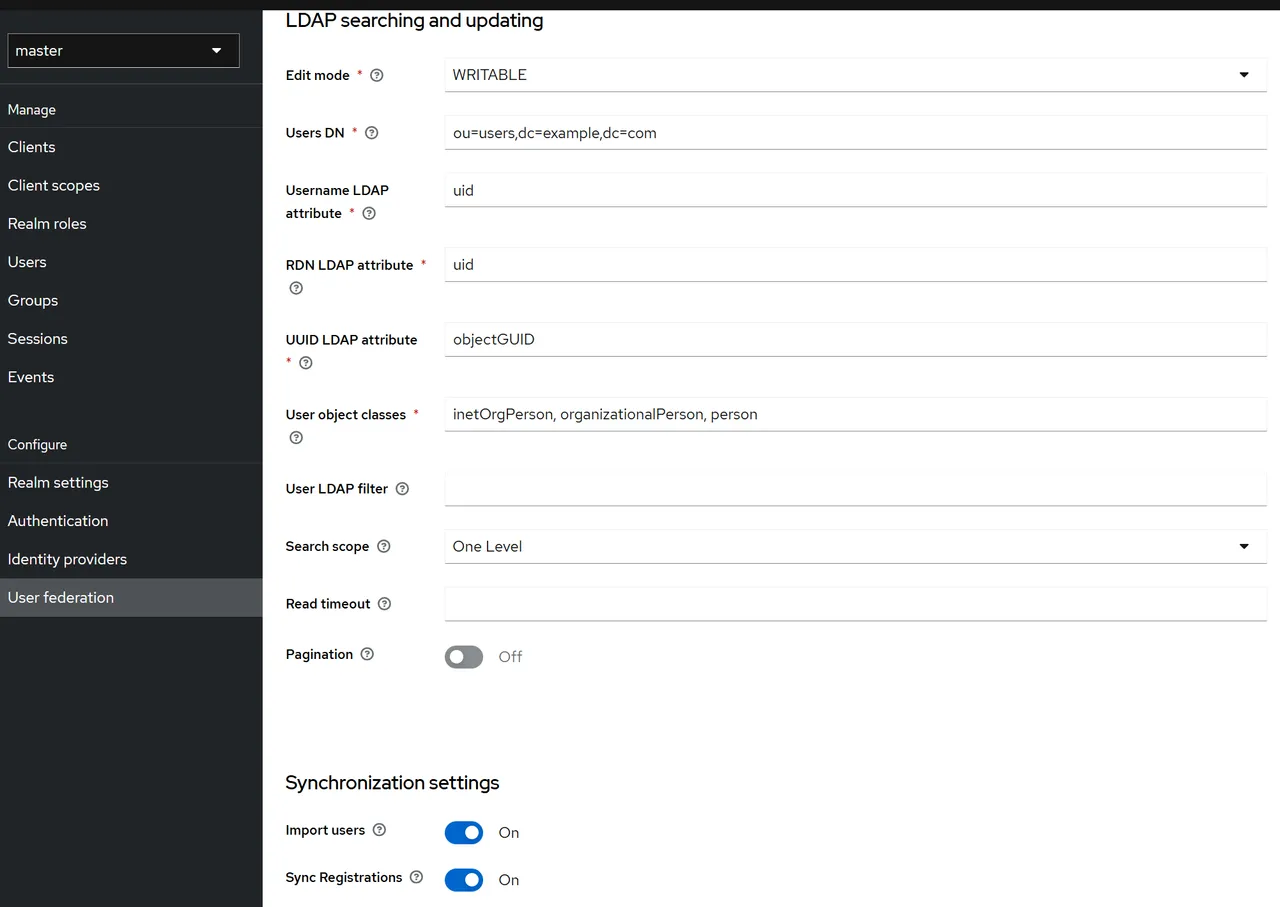Click the LDAP searching and updating heading
This screenshot has height=907, width=1280.
[414, 21]
